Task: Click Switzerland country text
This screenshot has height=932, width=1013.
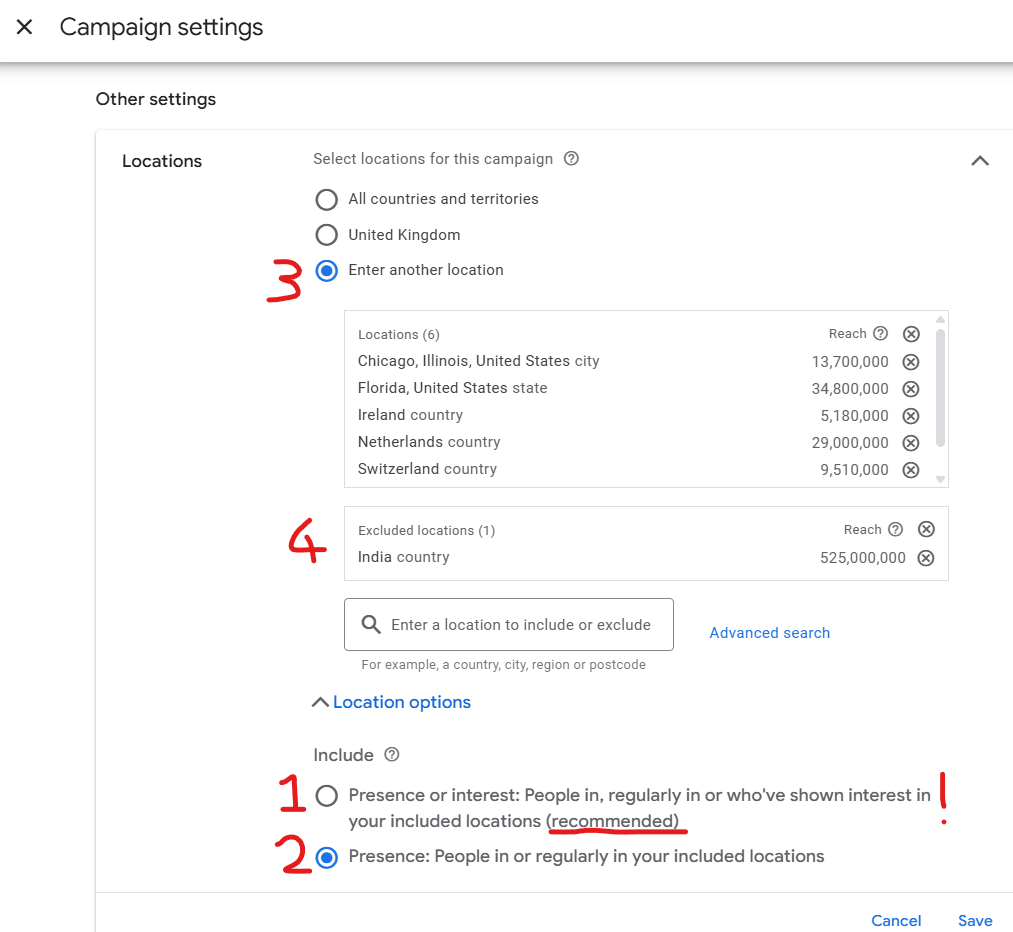Action: [427, 469]
